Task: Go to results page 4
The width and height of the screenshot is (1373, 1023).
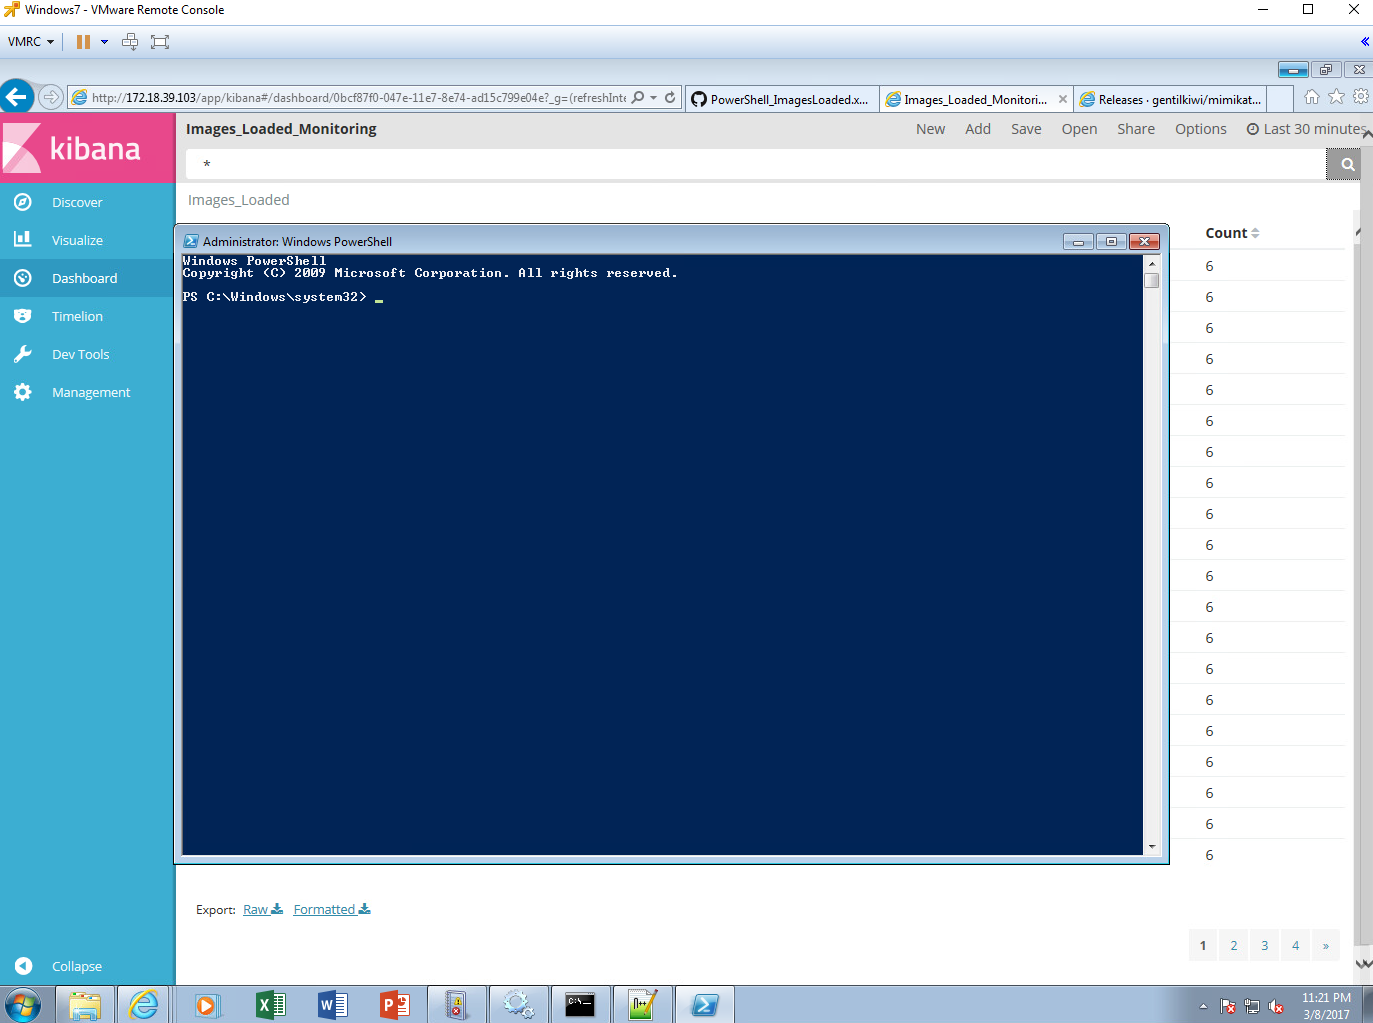Action: pyautogui.click(x=1296, y=945)
